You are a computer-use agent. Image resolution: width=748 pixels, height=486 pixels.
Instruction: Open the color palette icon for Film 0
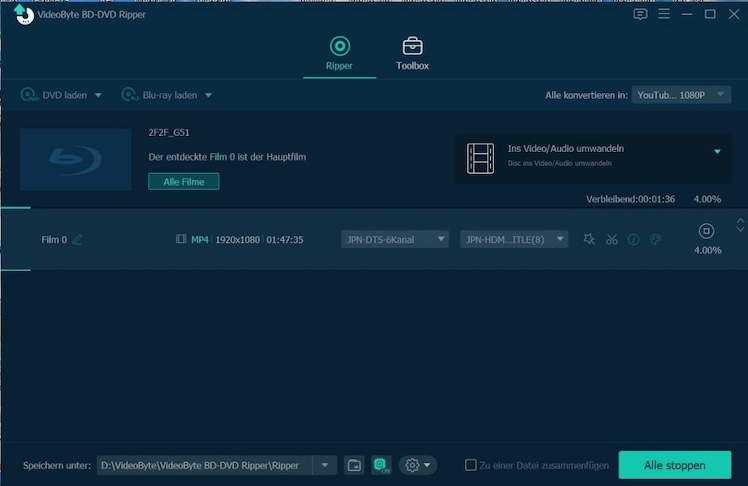tap(656, 239)
